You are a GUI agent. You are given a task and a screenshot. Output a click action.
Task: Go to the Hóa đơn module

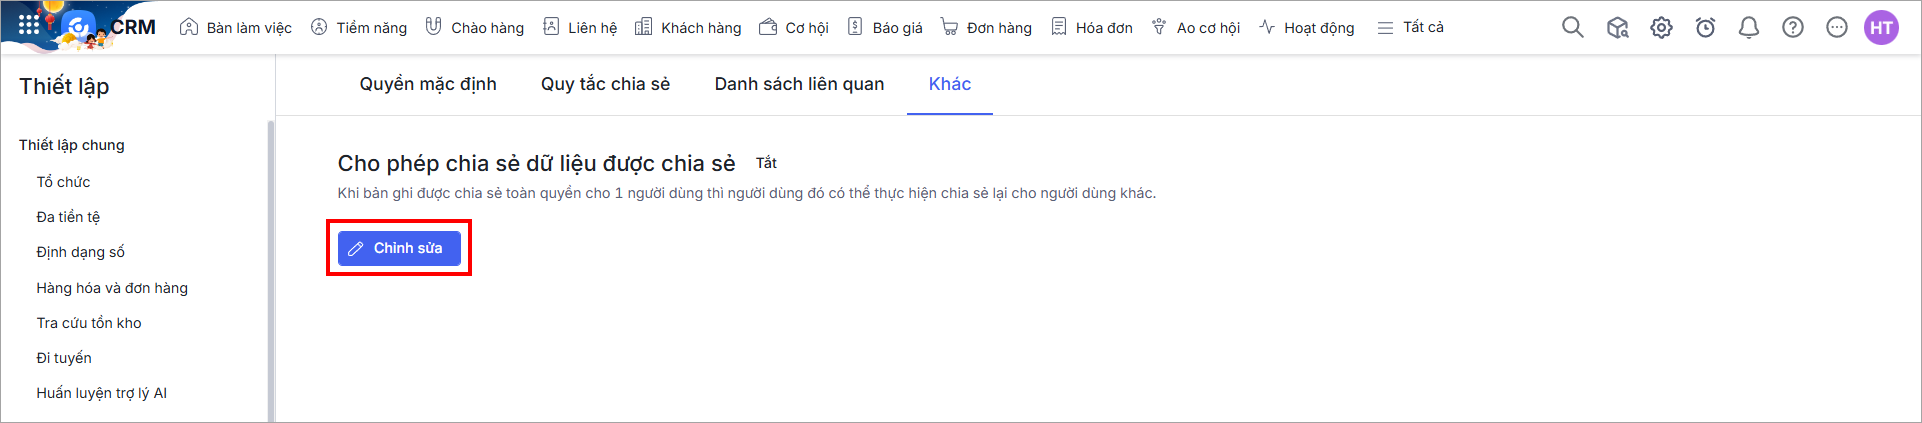pos(1092,28)
